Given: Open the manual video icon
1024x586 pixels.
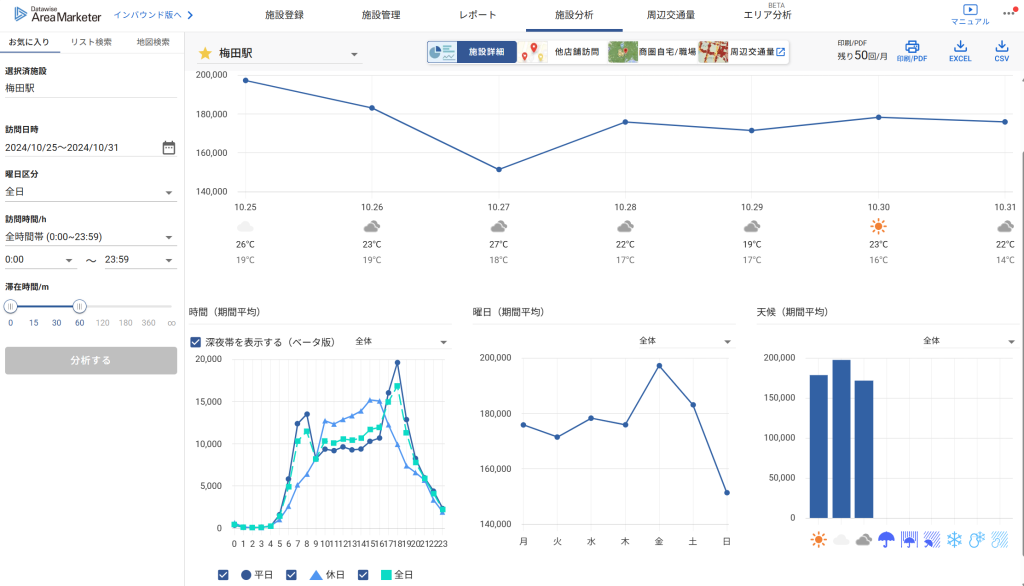Looking at the screenshot, I should pos(969,10).
